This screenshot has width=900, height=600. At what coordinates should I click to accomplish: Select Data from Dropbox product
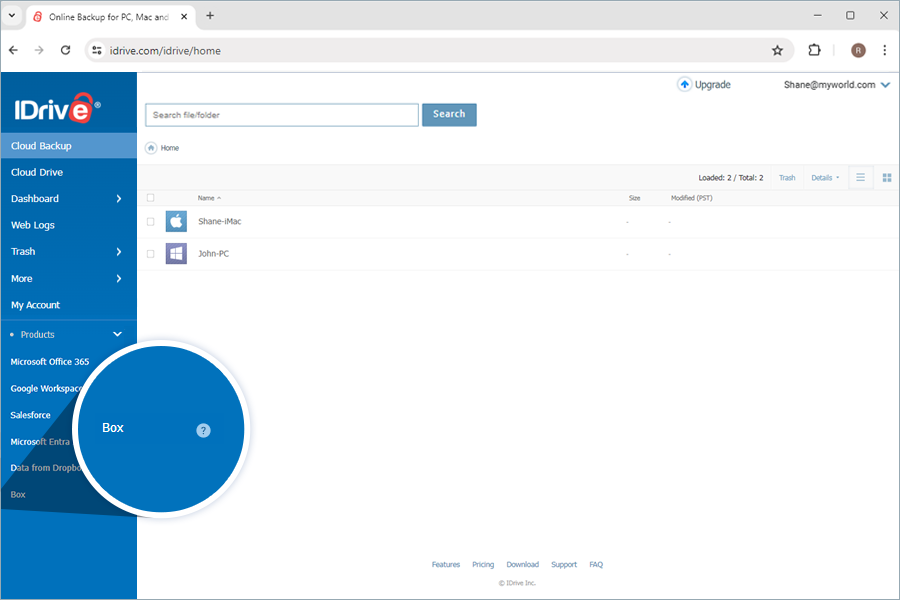(x=45, y=468)
